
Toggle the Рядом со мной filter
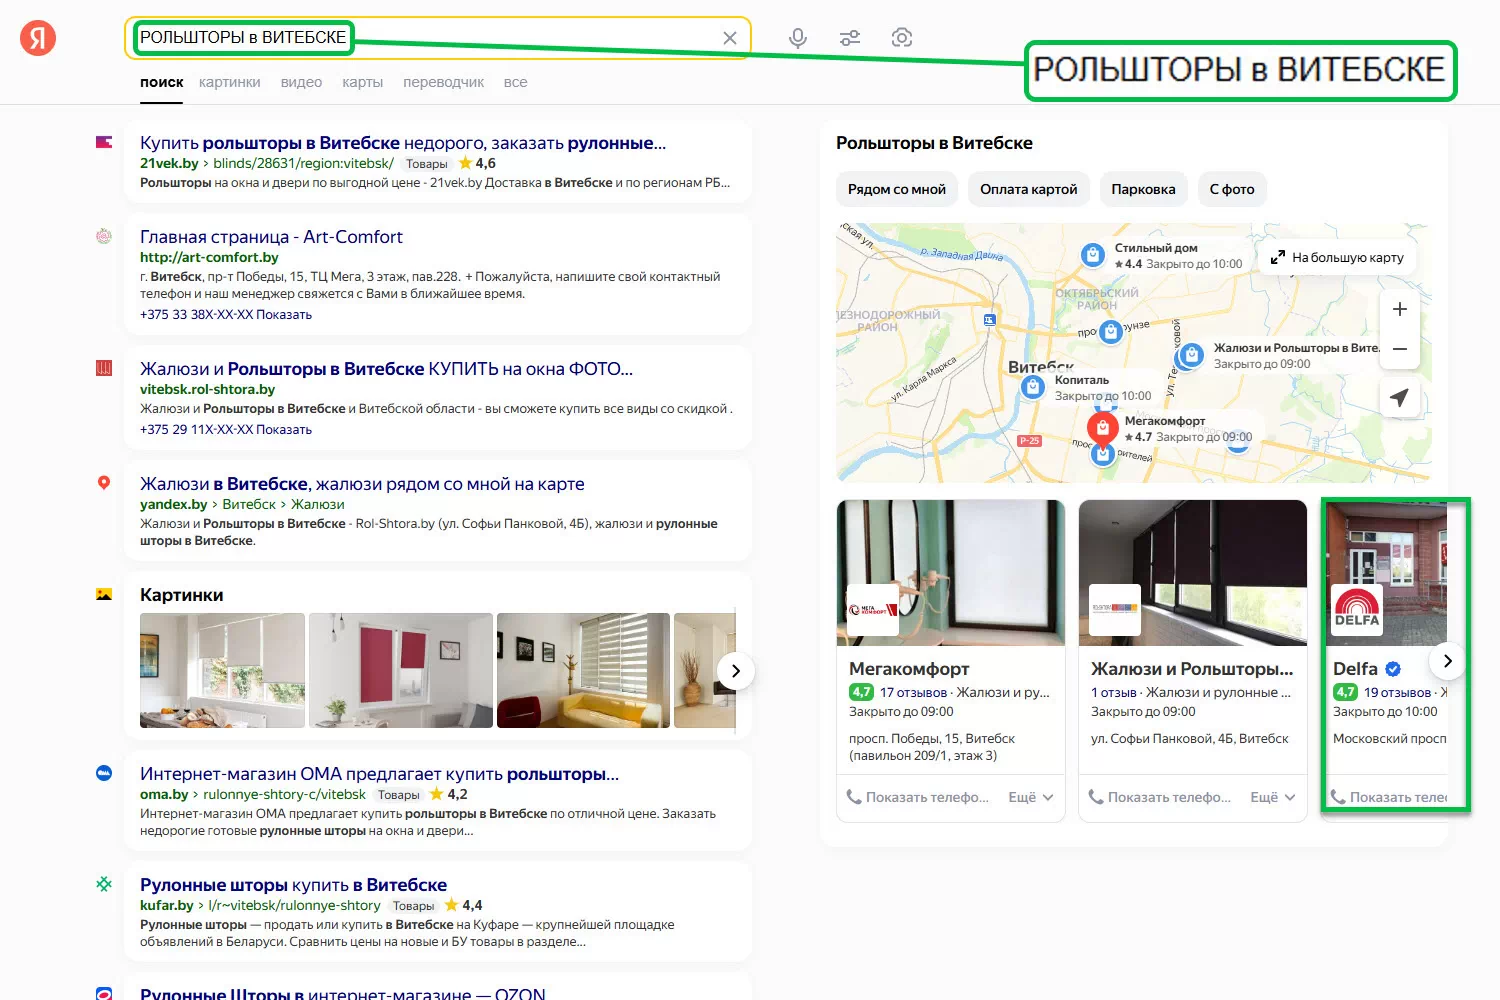point(896,189)
